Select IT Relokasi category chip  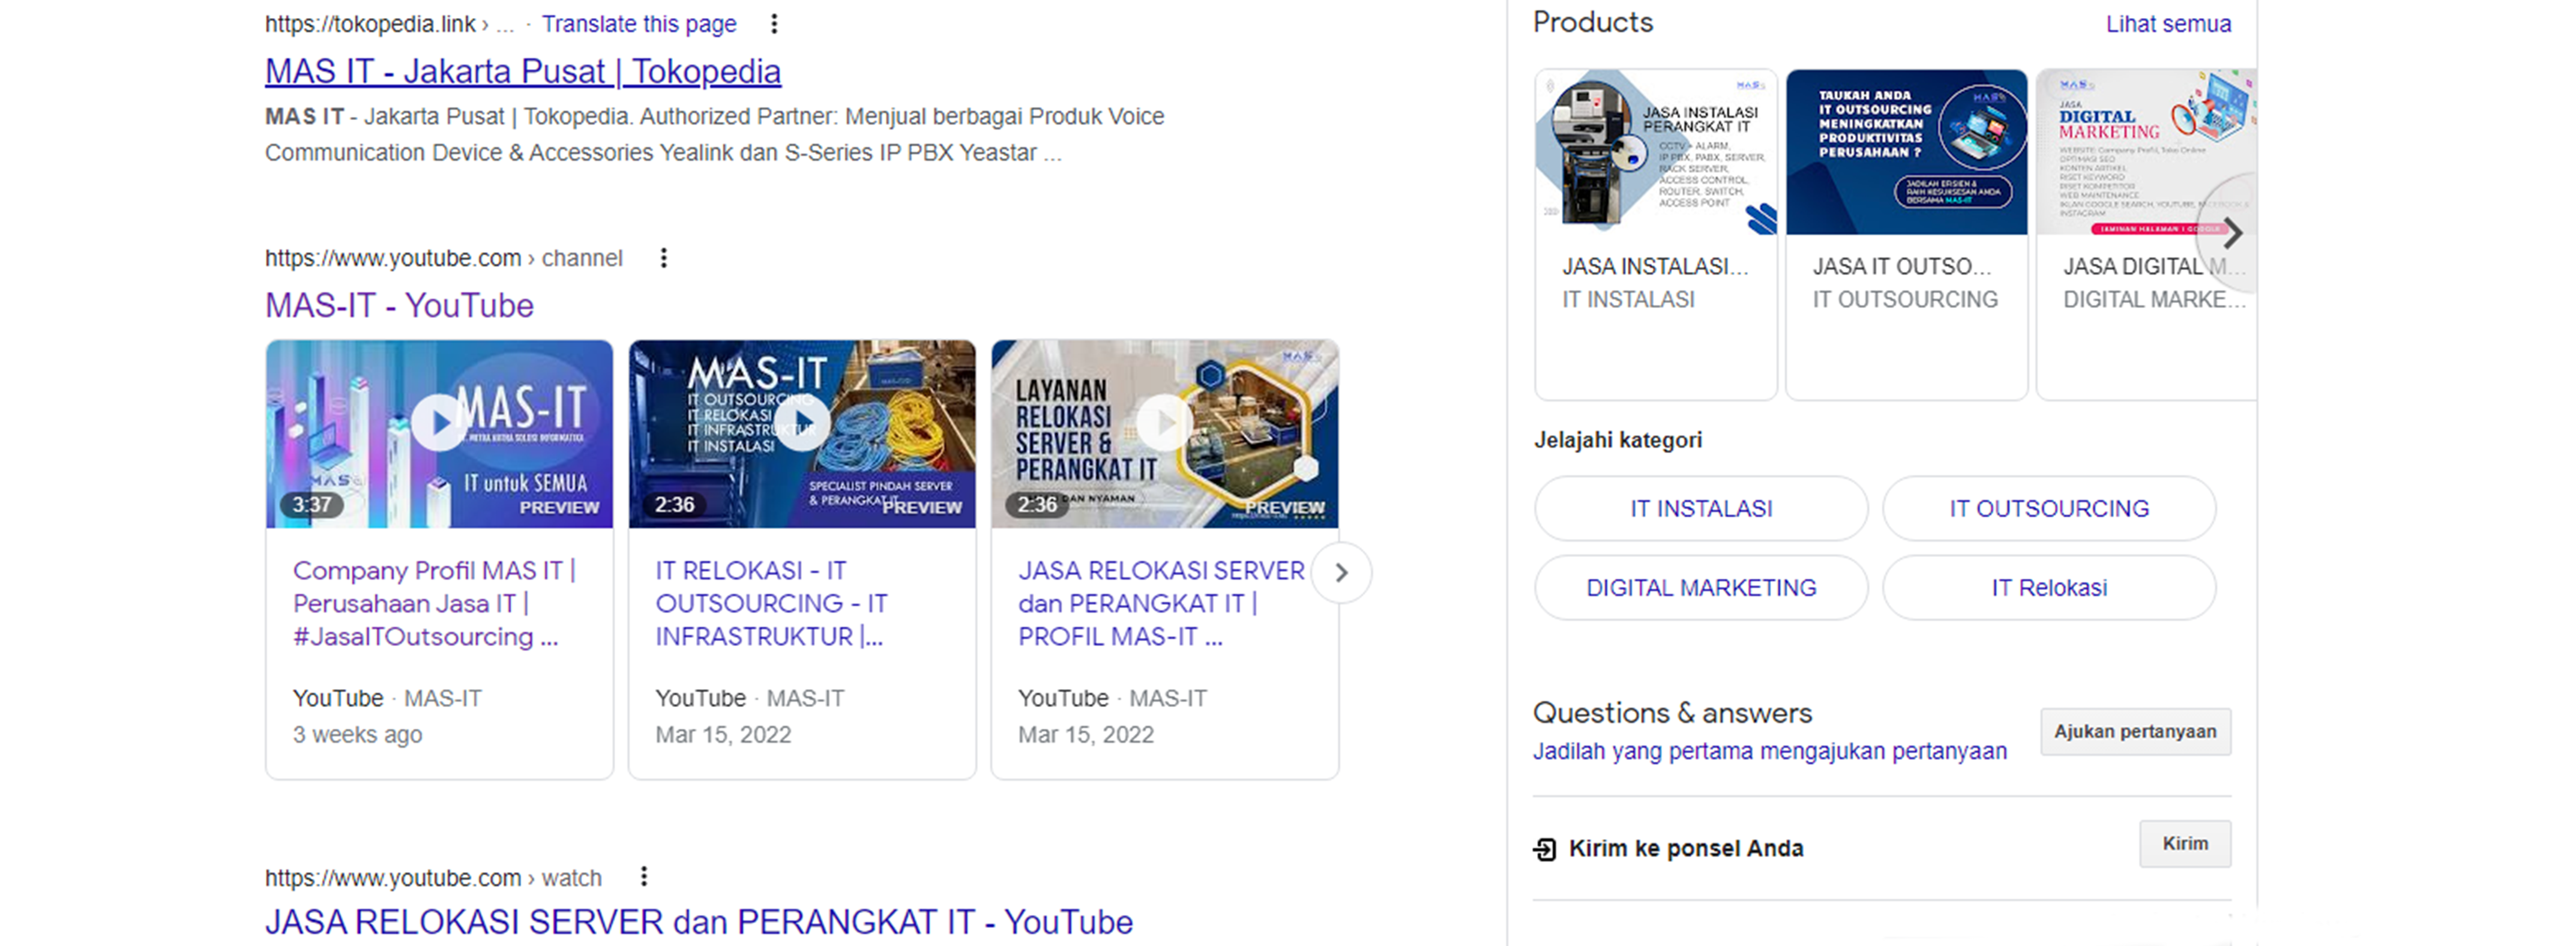click(x=2049, y=587)
